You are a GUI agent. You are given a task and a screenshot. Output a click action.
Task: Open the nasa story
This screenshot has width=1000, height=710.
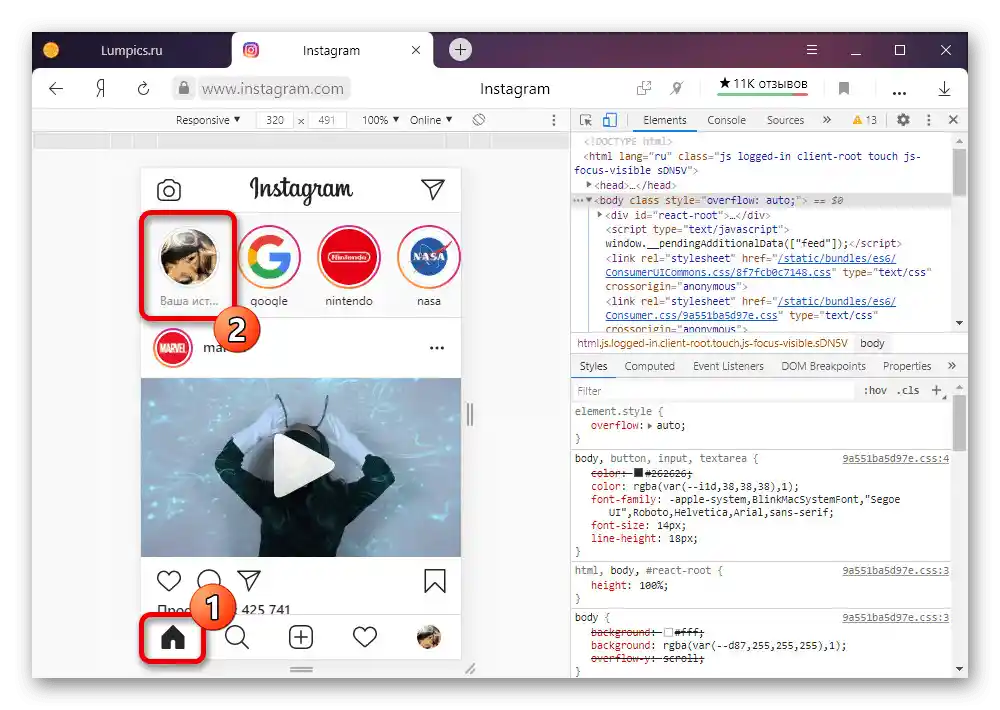coord(429,257)
